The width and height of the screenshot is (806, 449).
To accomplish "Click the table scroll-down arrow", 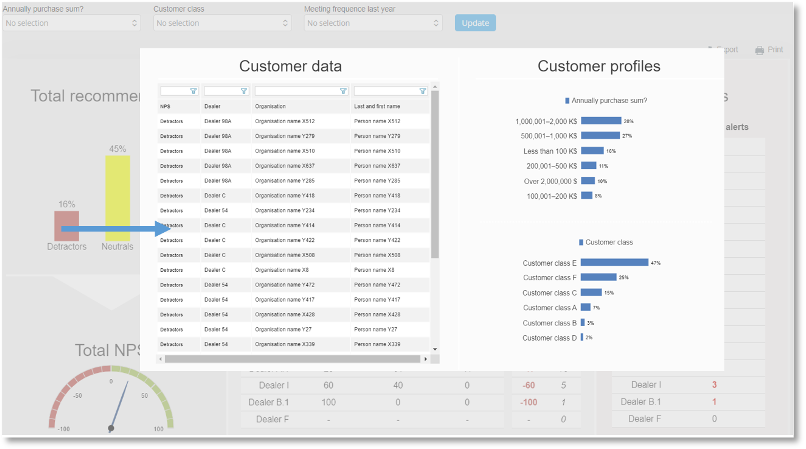I will (435, 349).
